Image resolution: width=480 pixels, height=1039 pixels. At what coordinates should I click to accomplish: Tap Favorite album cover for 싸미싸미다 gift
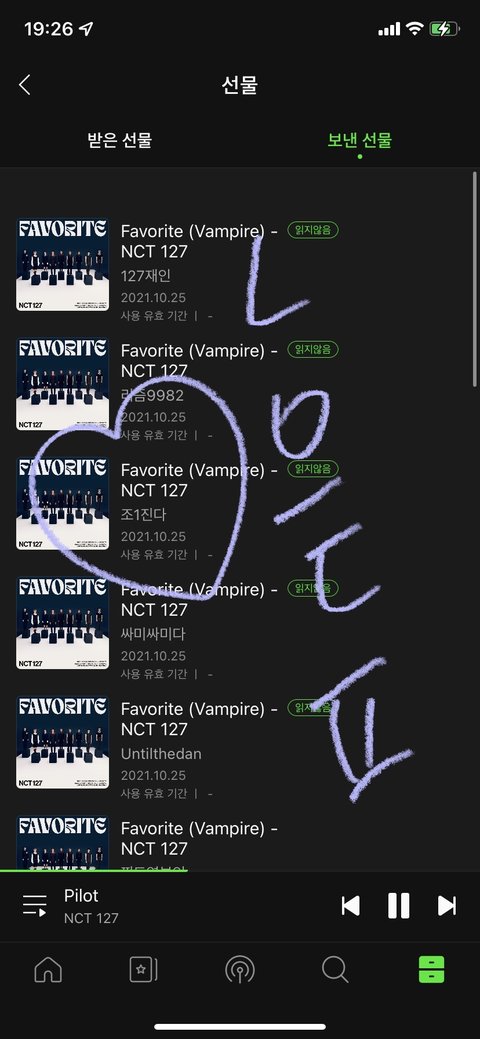tap(62, 623)
